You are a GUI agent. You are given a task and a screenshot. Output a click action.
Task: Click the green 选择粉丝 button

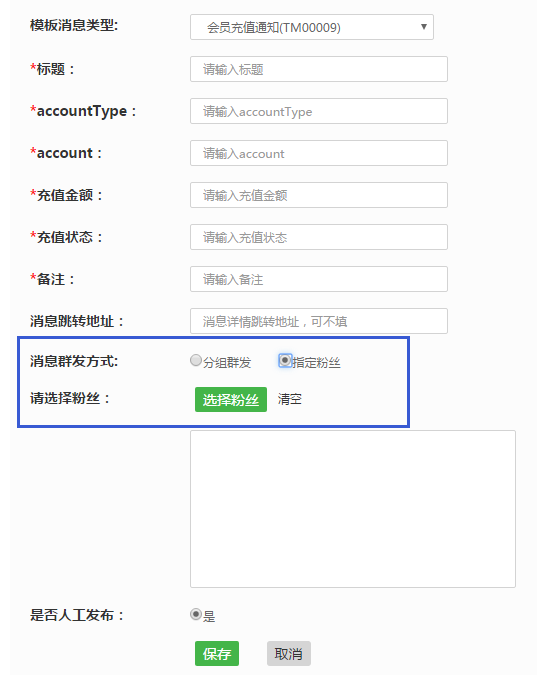[231, 399]
